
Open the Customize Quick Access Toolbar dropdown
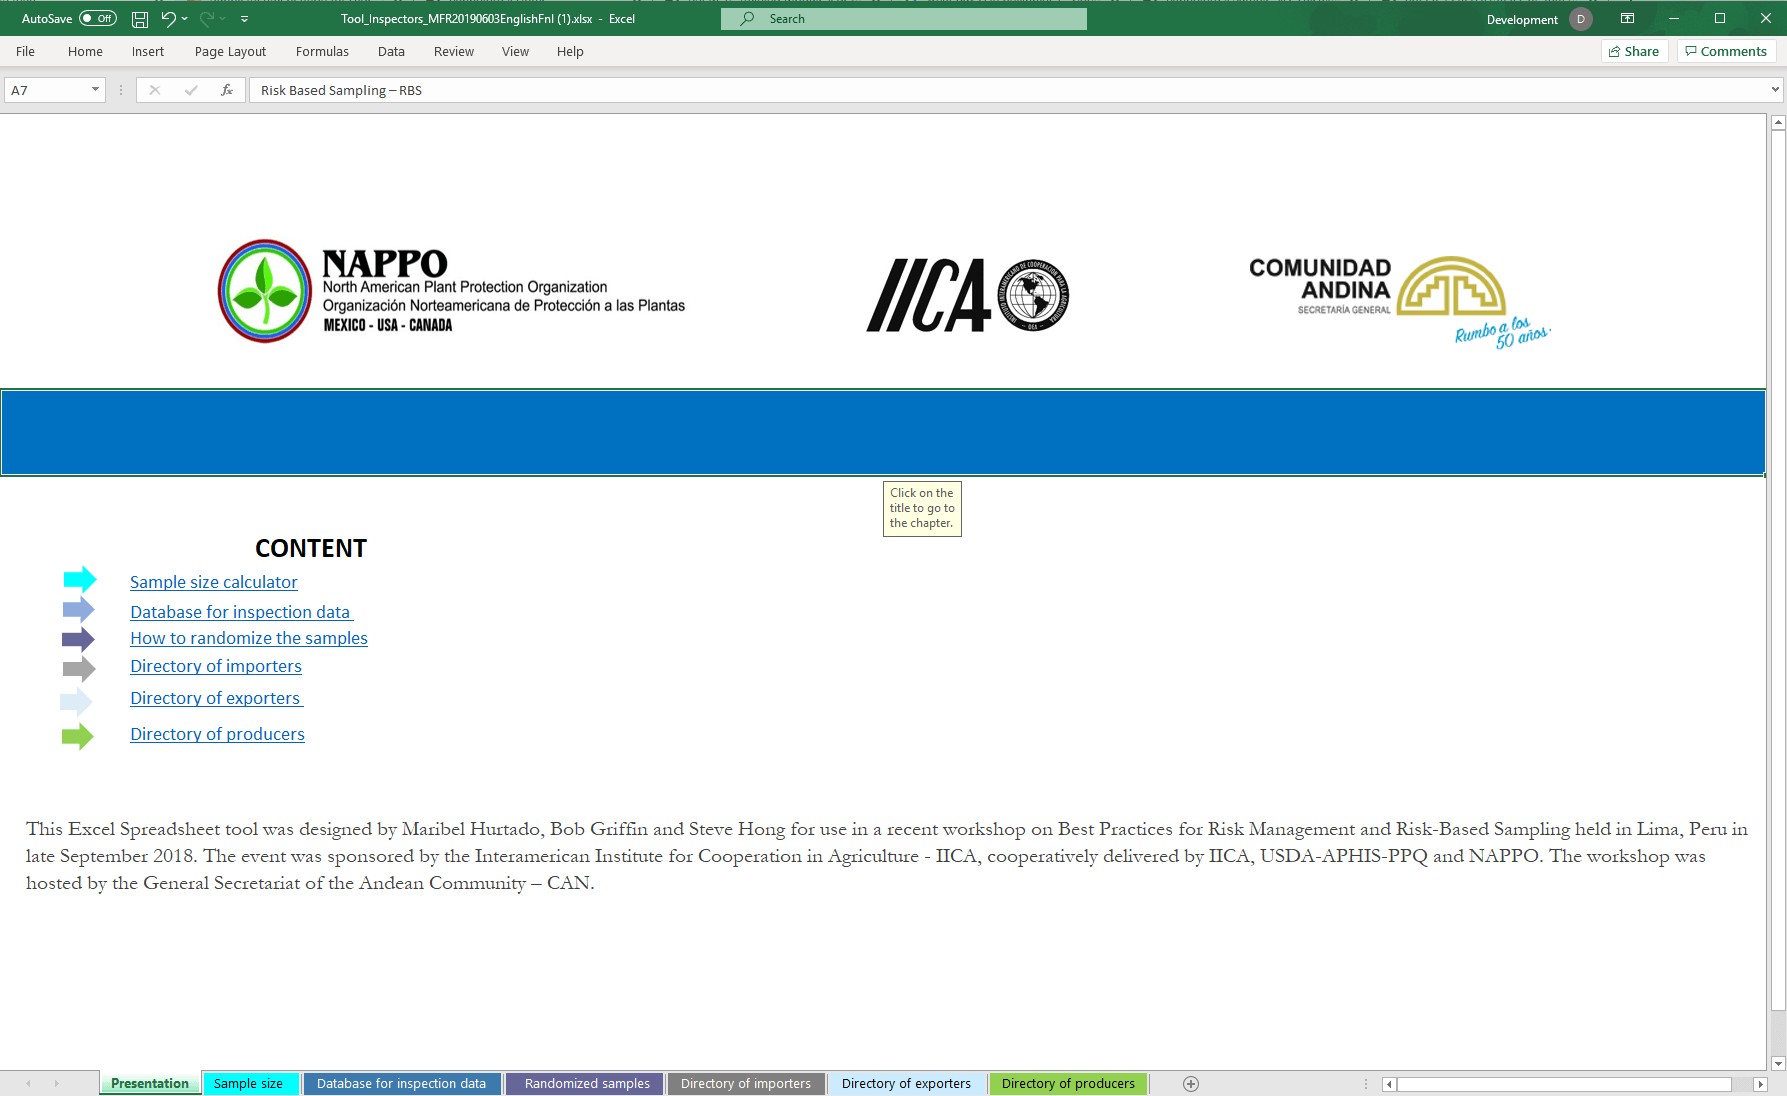point(245,19)
